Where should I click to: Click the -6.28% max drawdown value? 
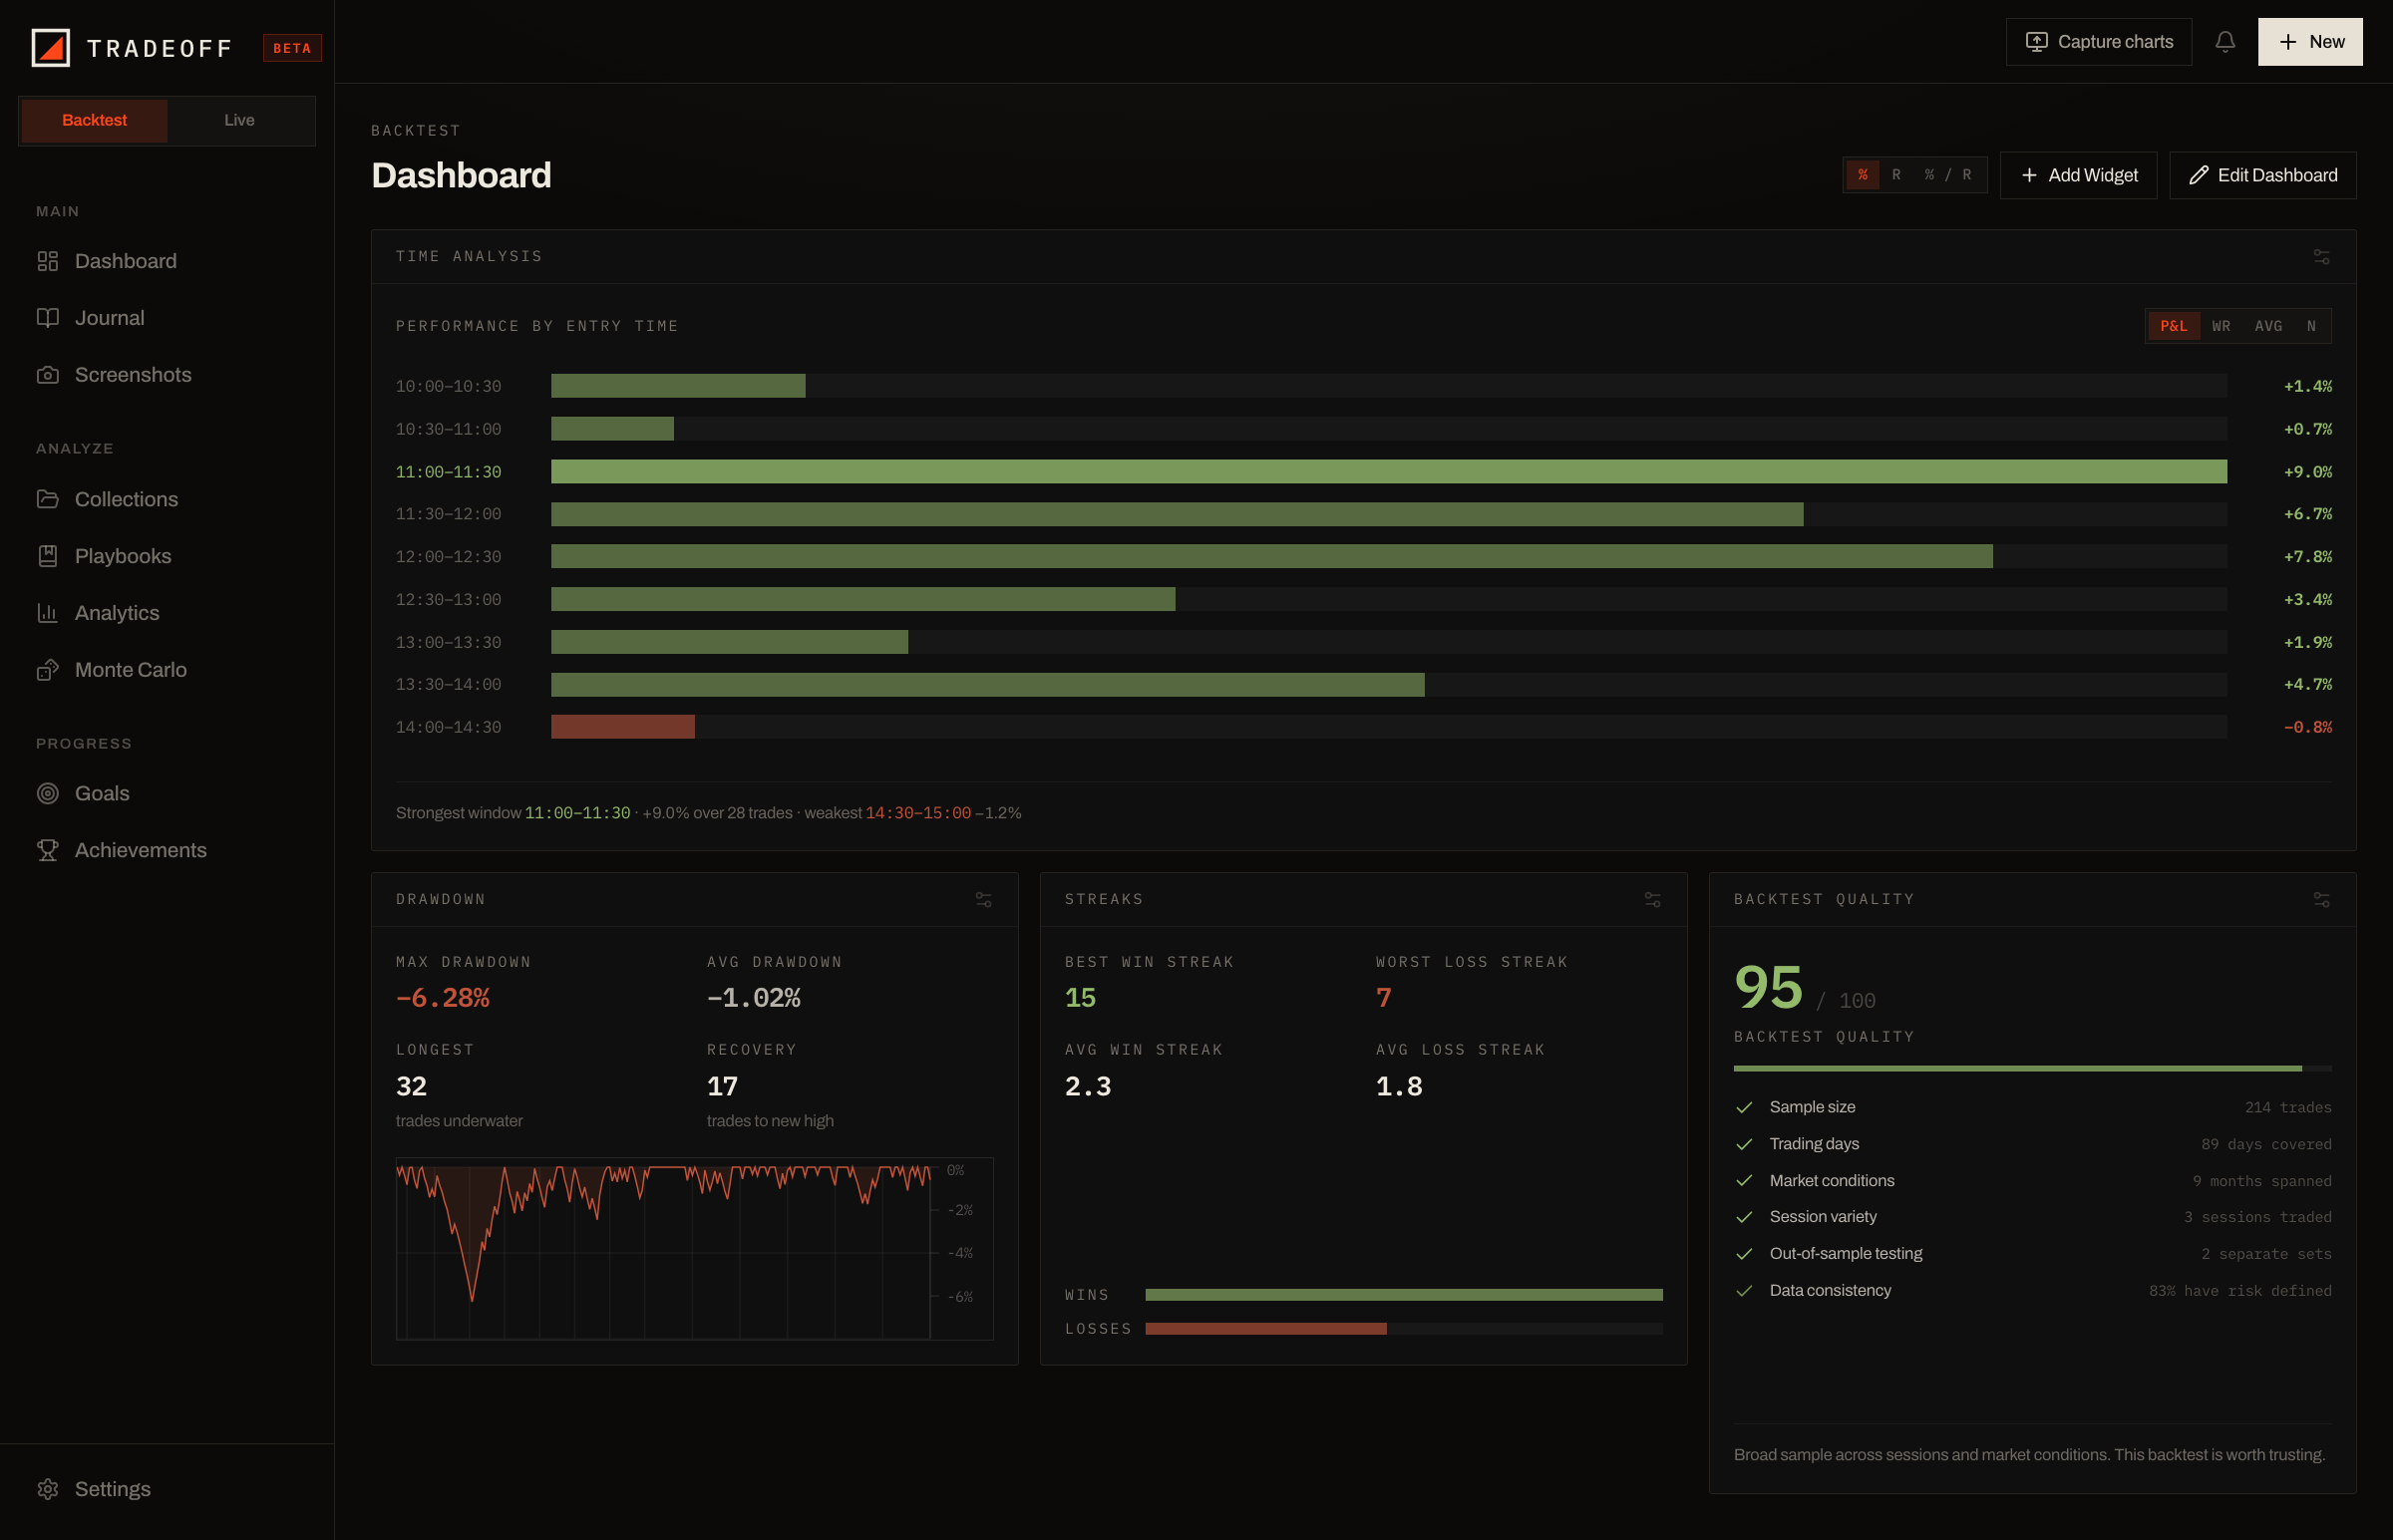[442, 998]
